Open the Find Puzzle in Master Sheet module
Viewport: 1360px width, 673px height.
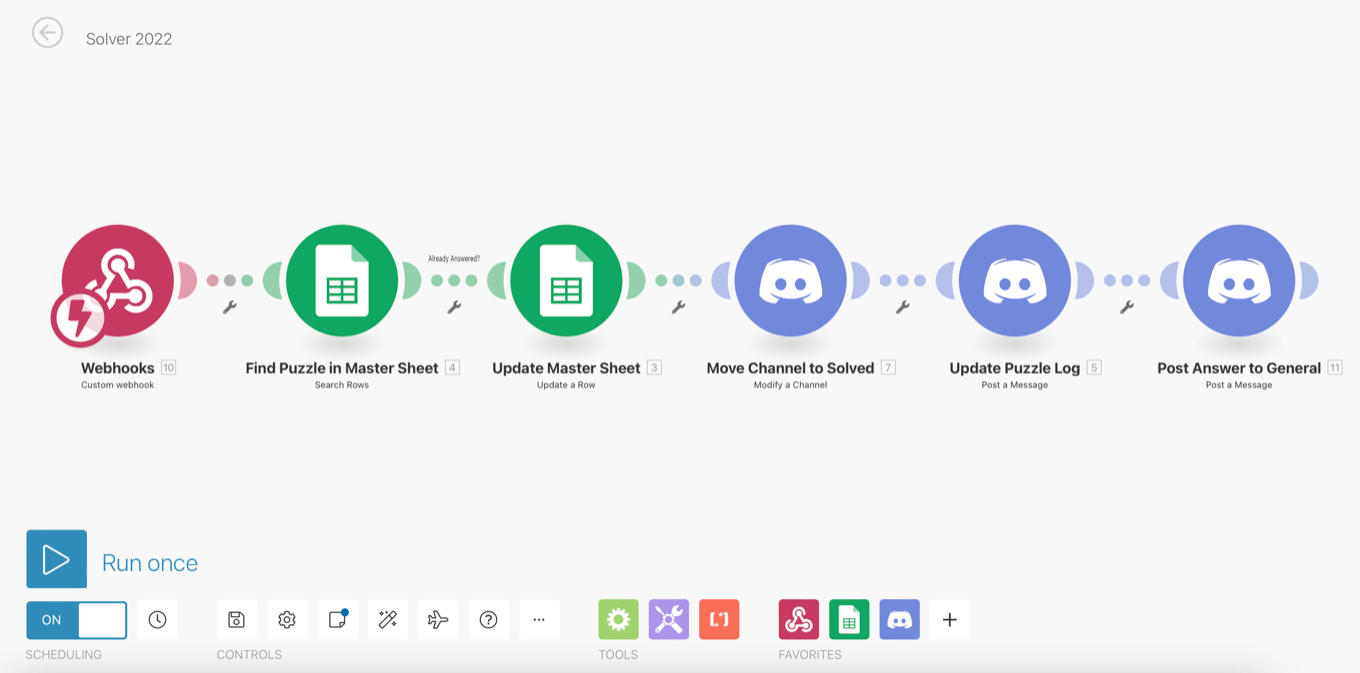pyautogui.click(x=342, y=281)
